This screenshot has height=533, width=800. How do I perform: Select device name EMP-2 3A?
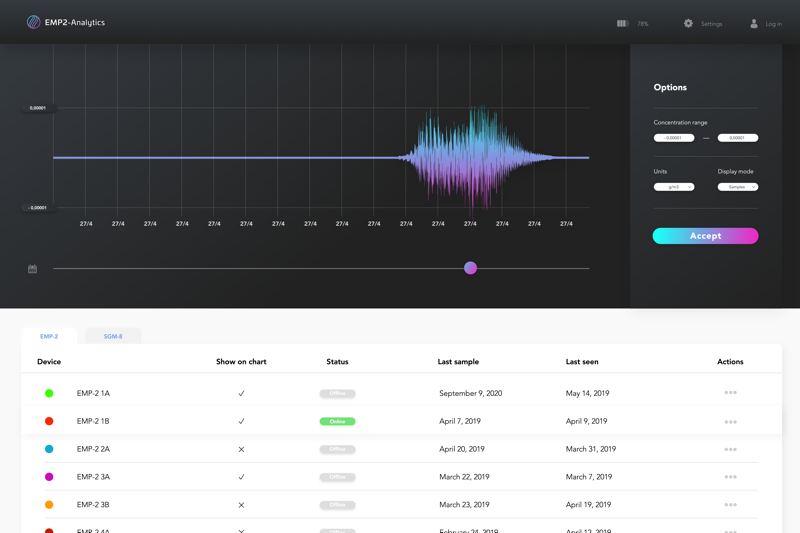(93, 477)
